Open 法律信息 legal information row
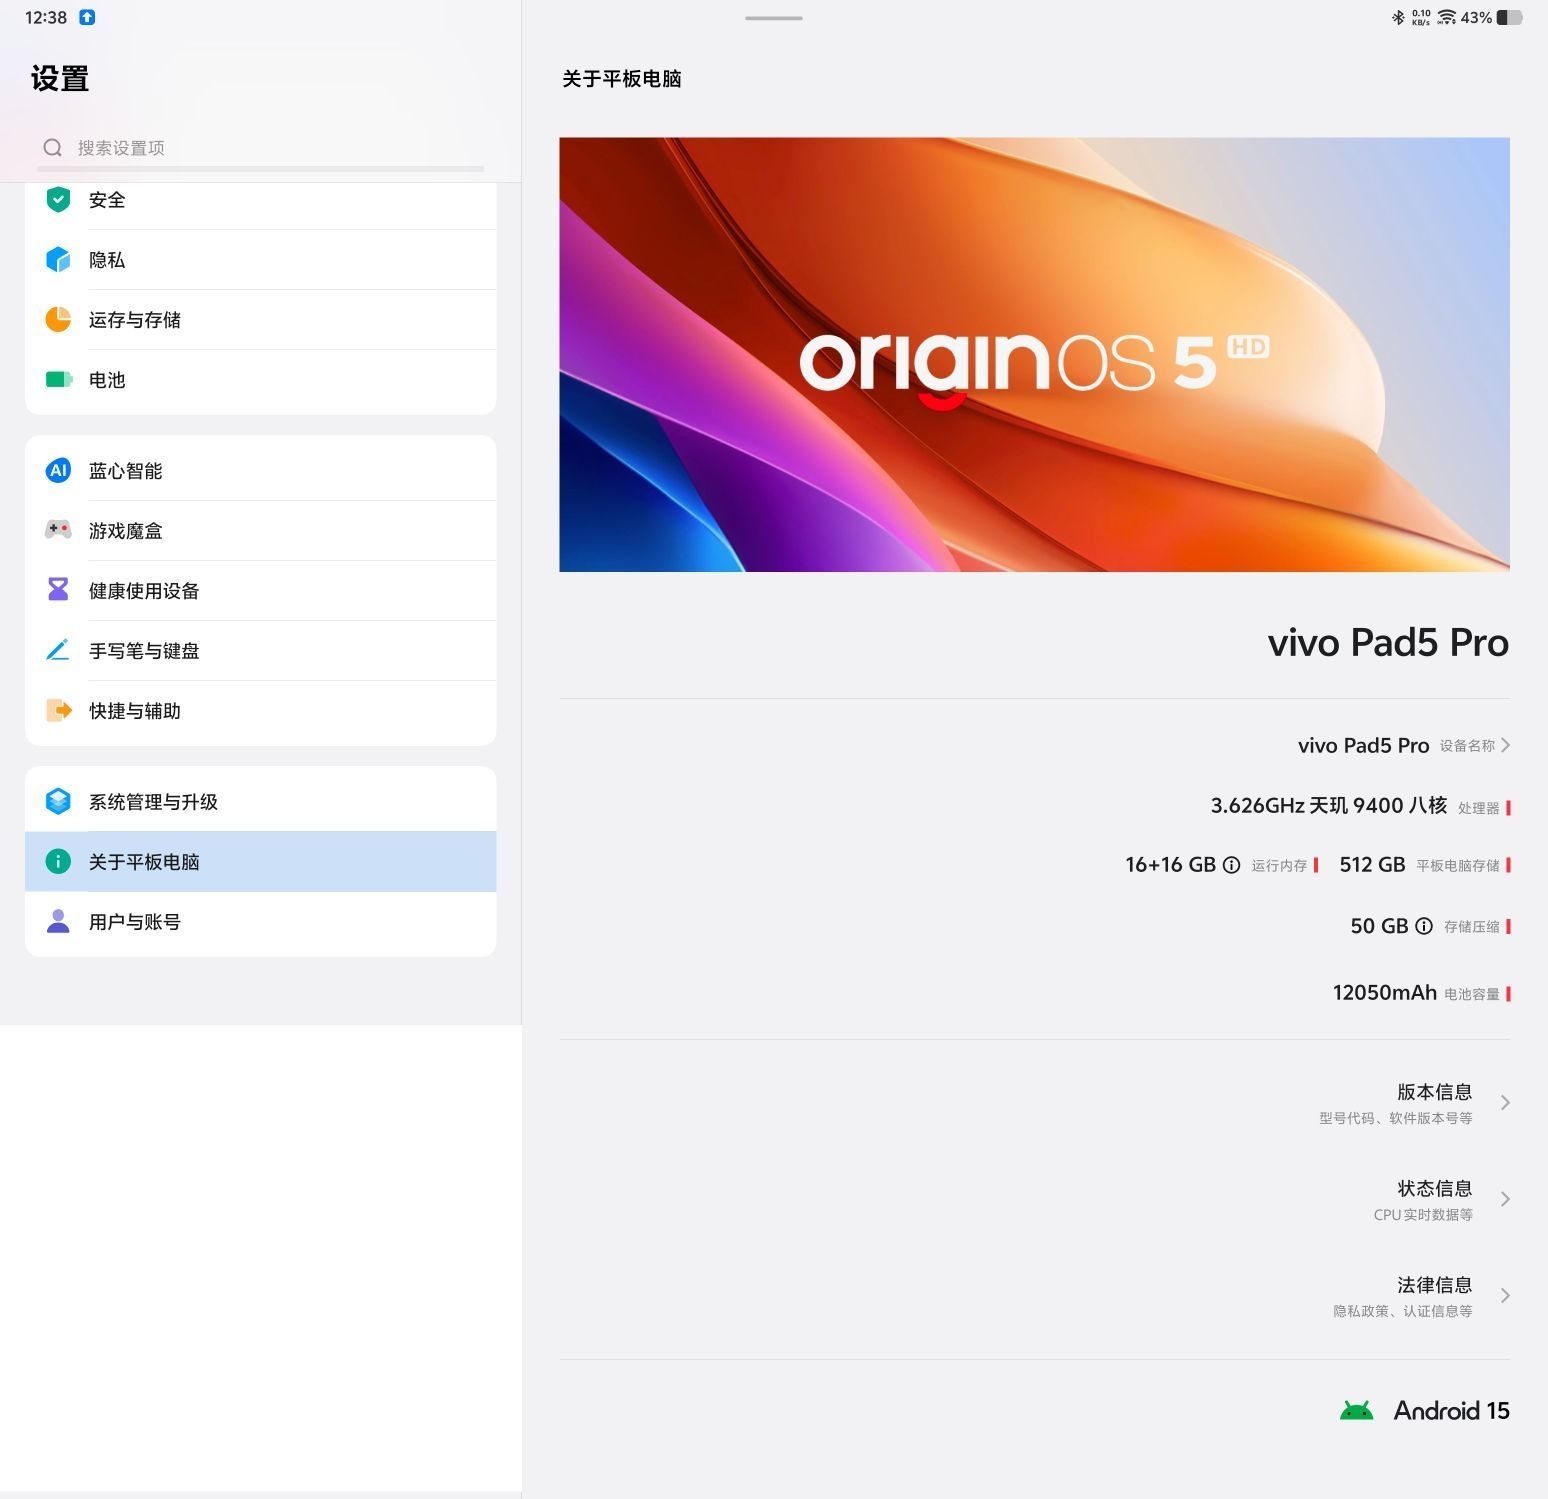This screenshot has width=1548, height=1499. [x=1434, y=1296]
